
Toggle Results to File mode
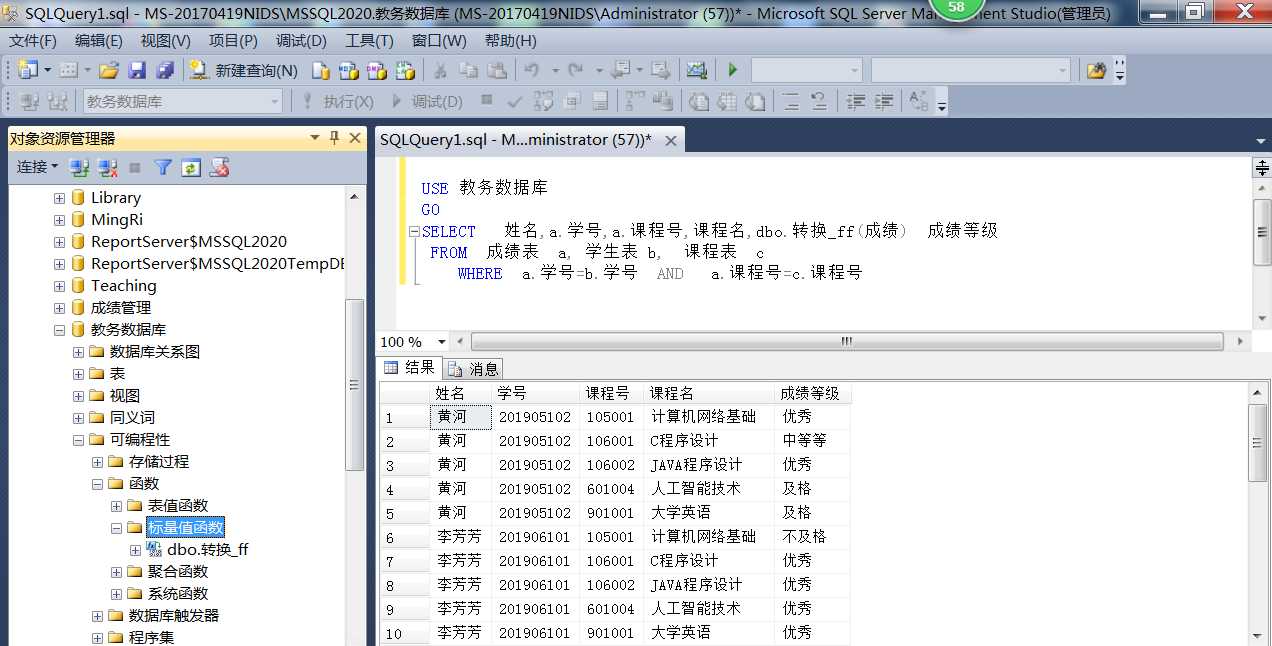(755, 101)
